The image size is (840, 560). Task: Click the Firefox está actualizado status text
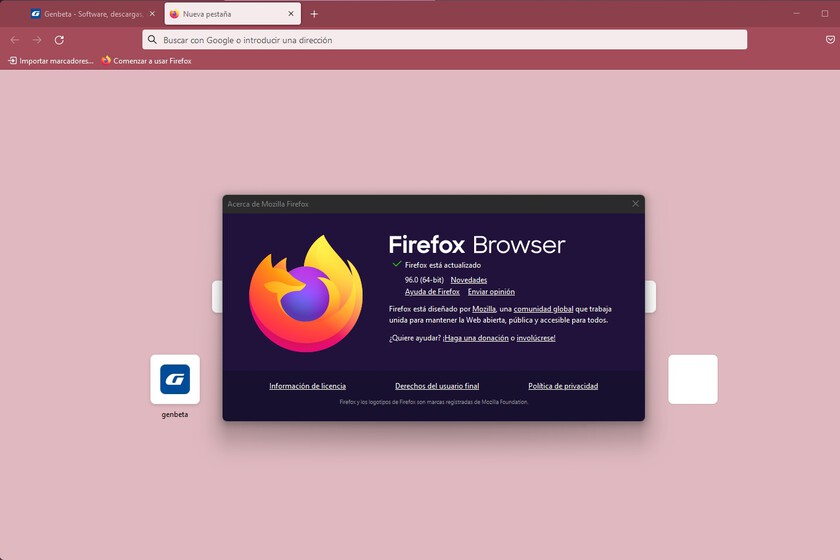(443, 265)
